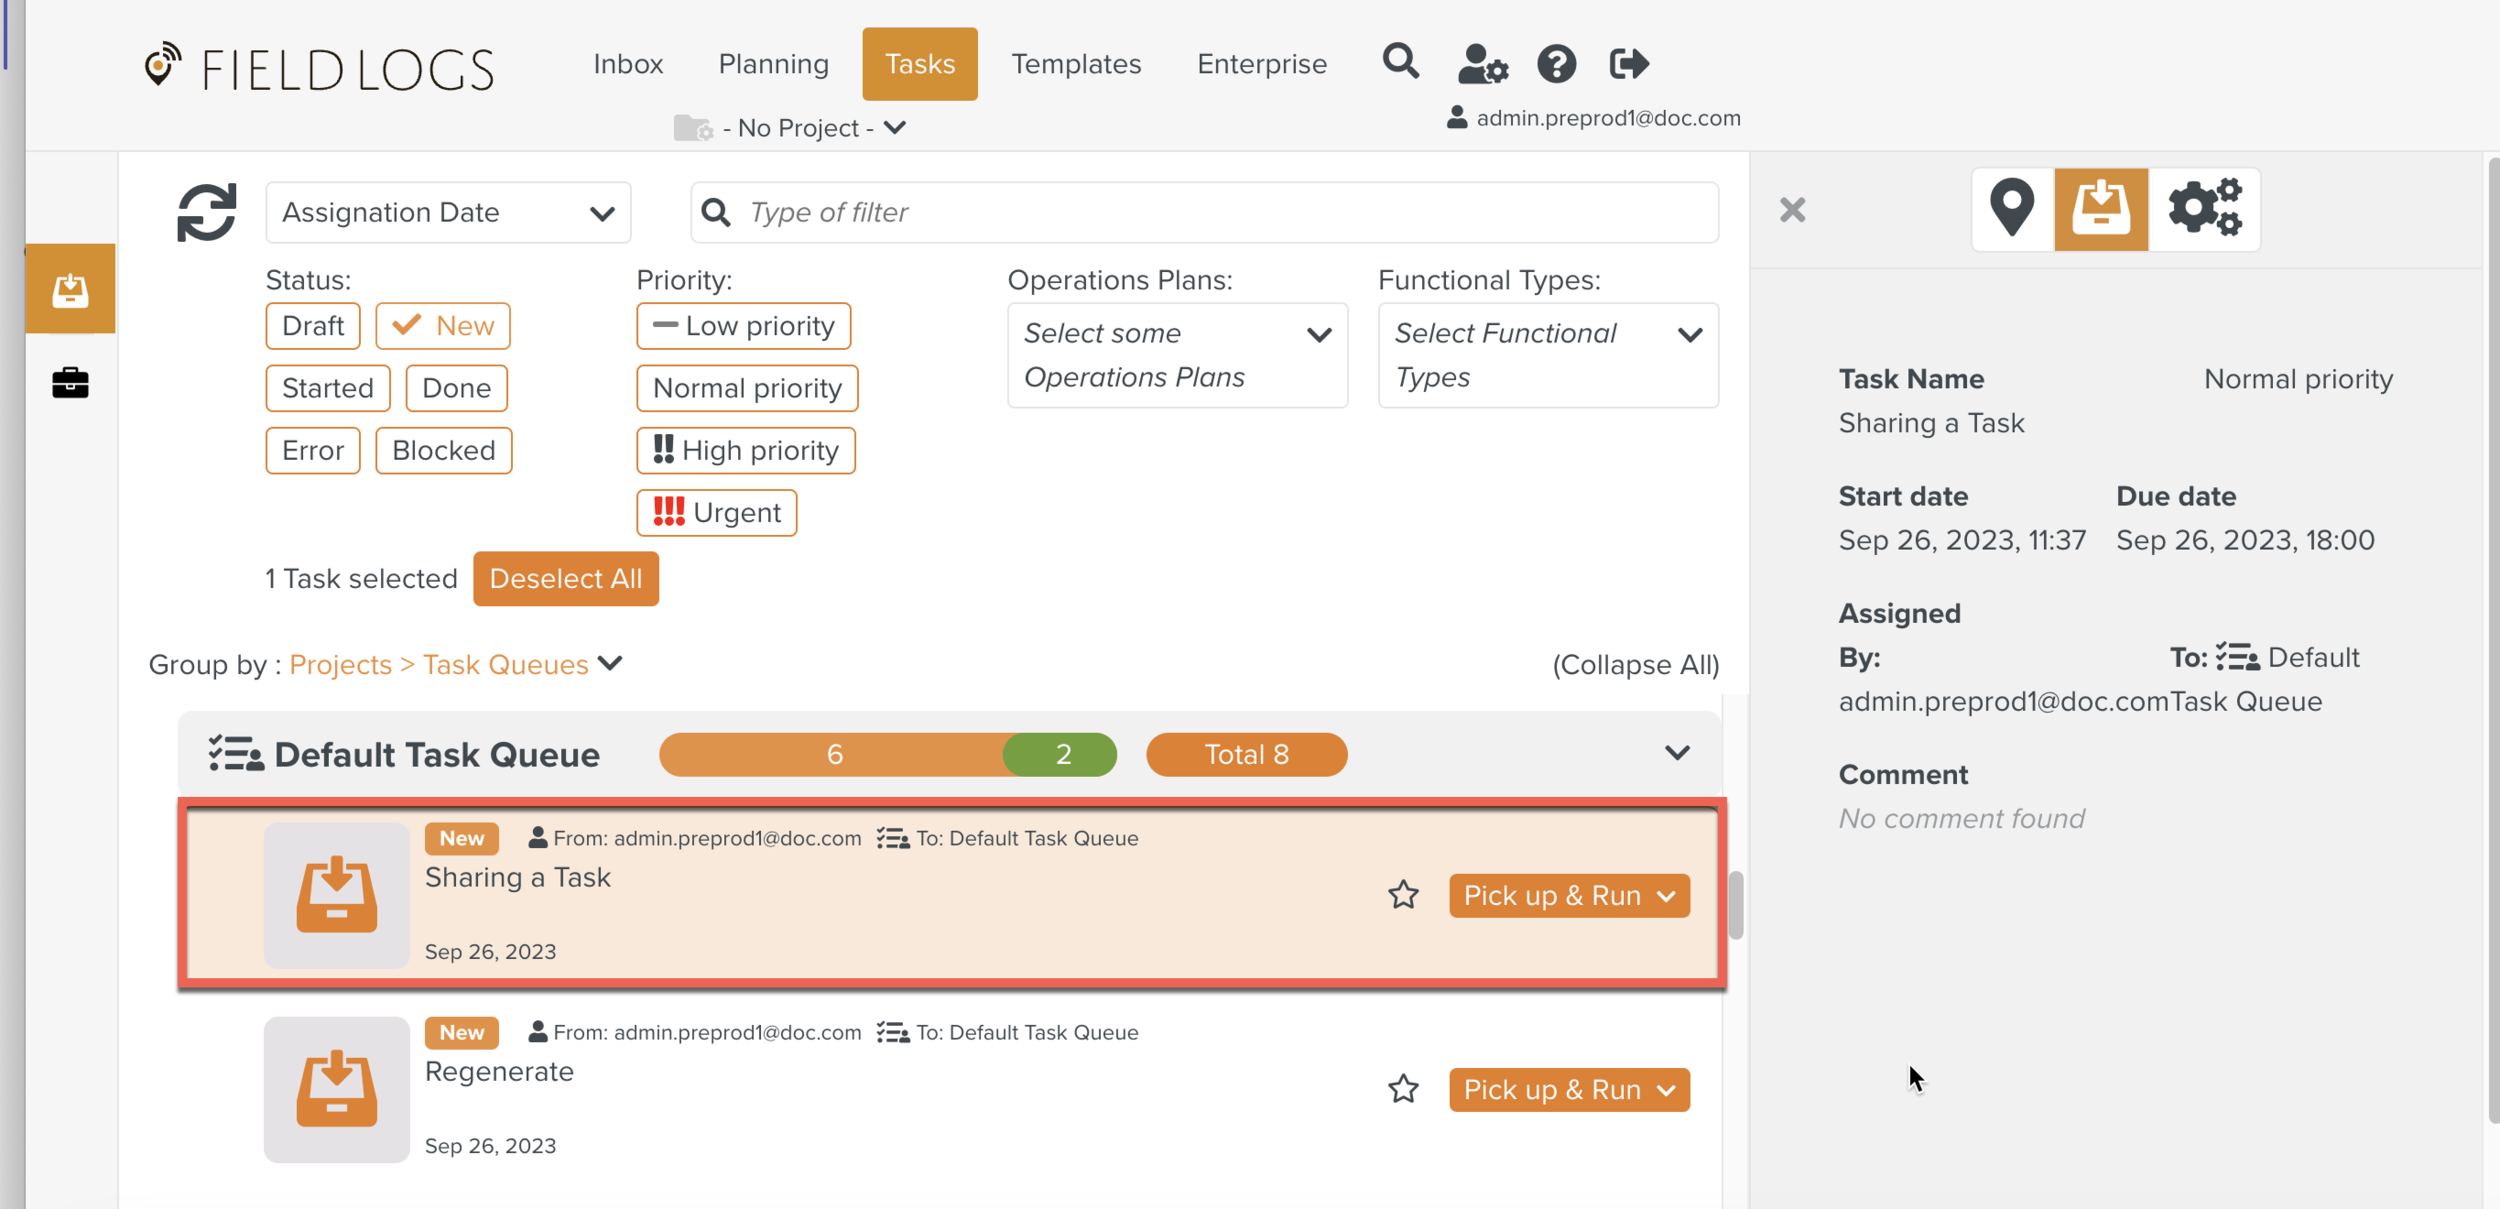Enable the Urgent priority filter

click(716, 513)
